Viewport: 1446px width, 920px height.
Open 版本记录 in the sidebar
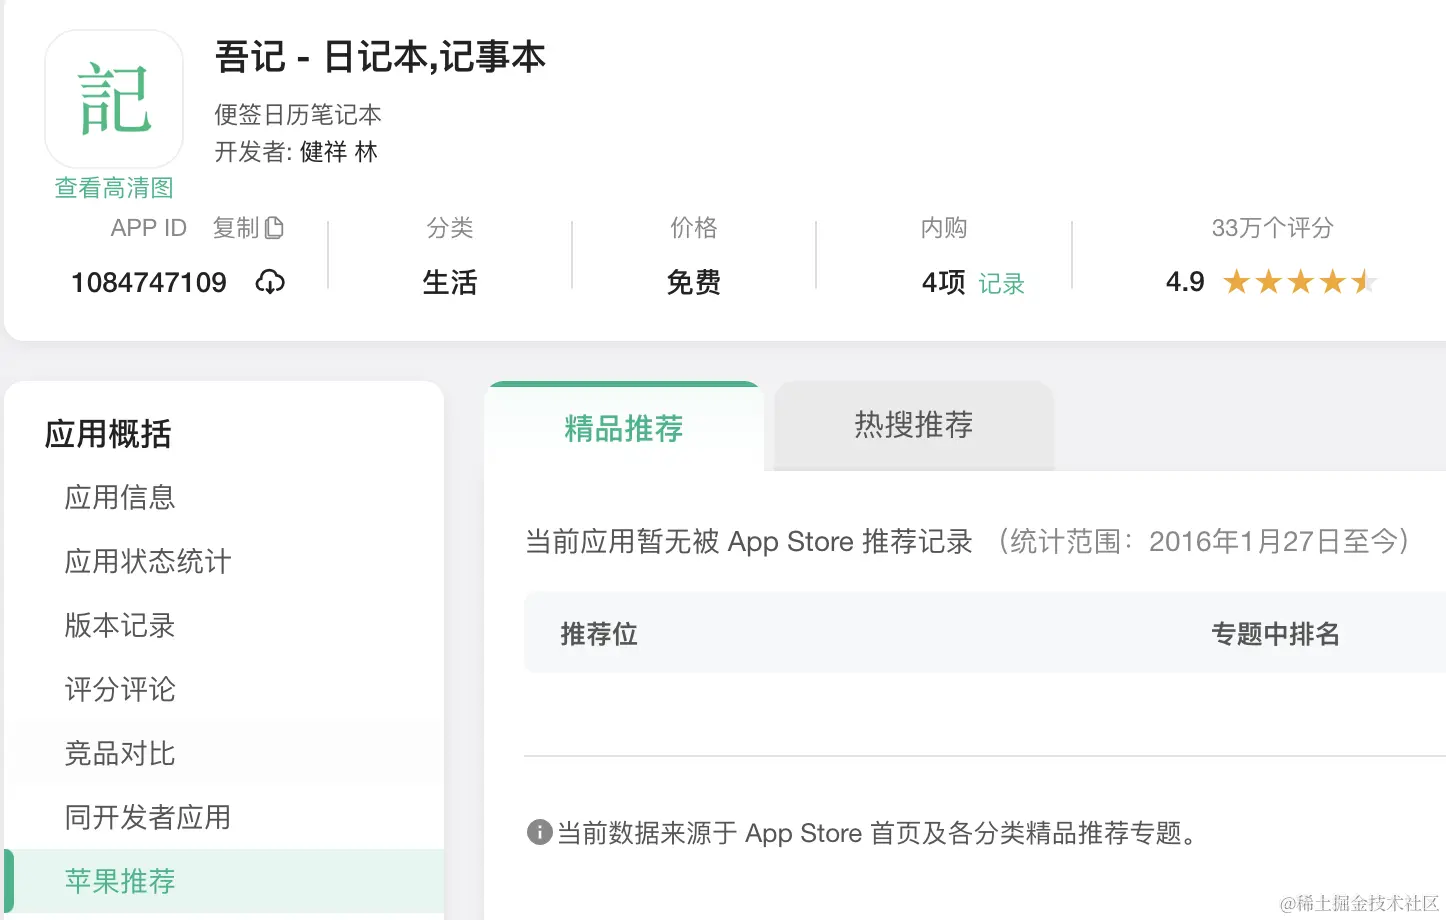[x=120, y=625]
